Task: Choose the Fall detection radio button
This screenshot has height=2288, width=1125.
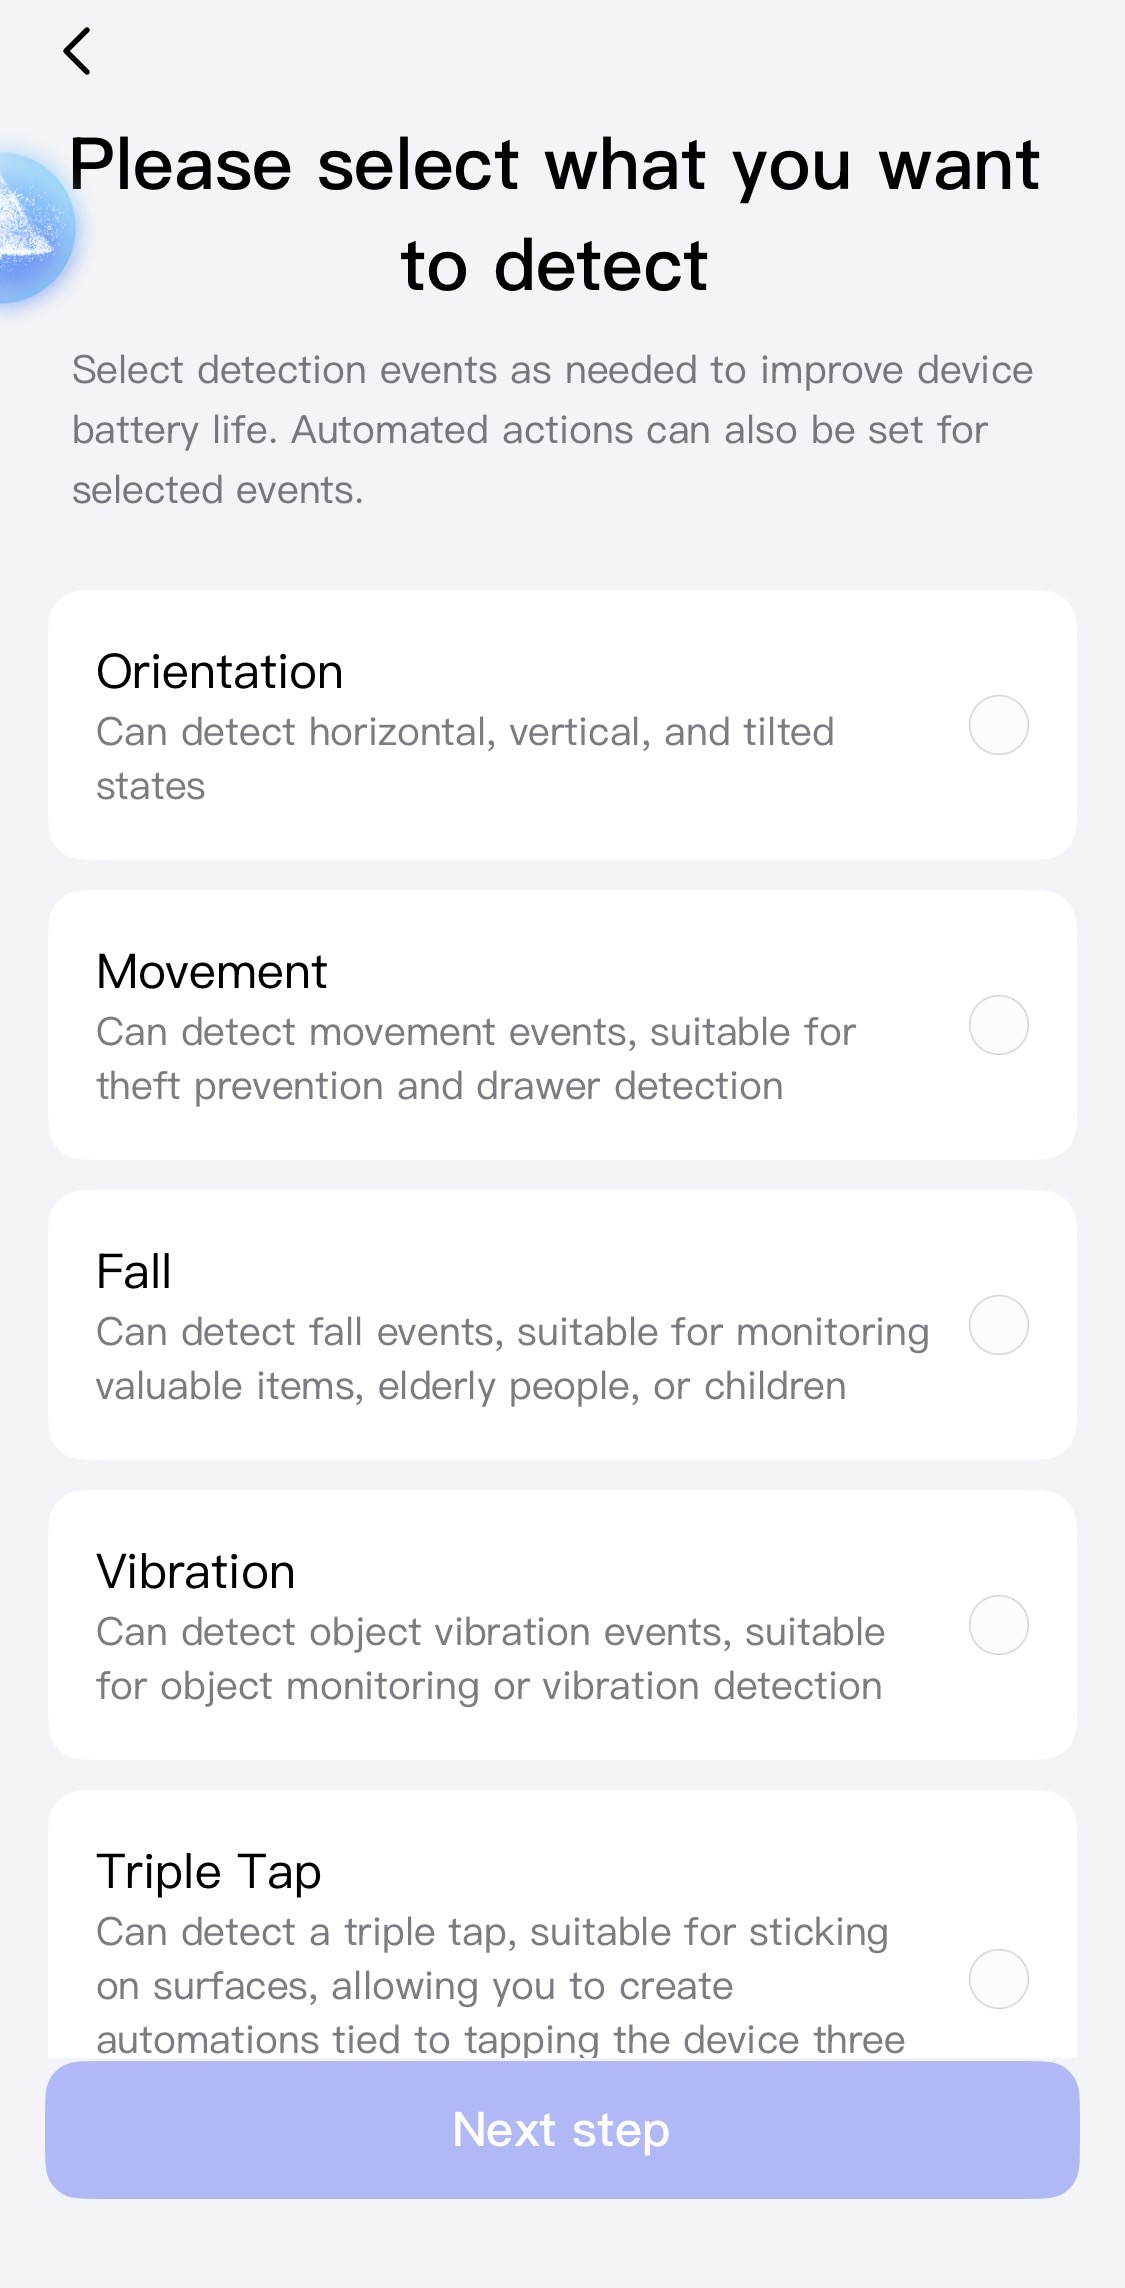Action: pos(998,1325)
